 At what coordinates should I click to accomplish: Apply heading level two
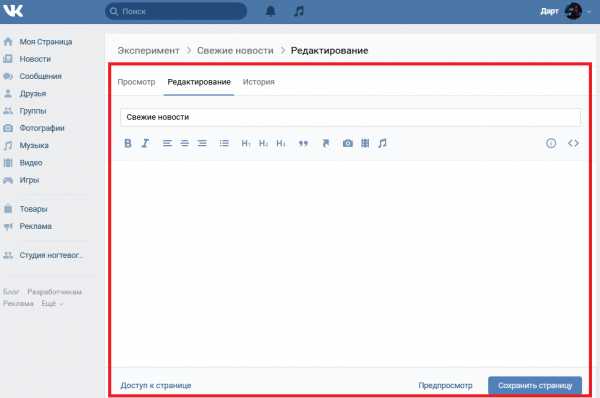(263, 143)
